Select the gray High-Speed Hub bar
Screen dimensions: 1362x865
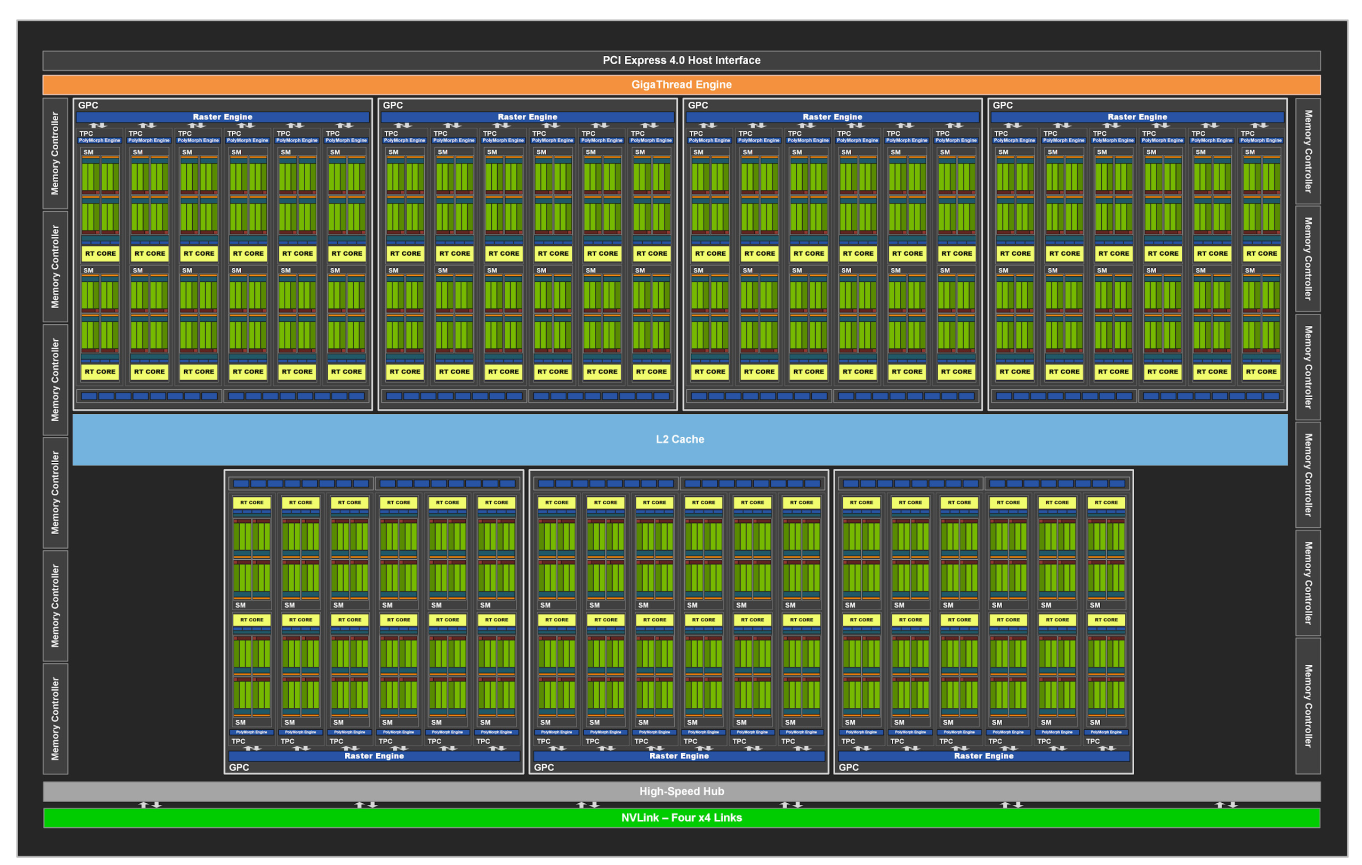point(681,792)
